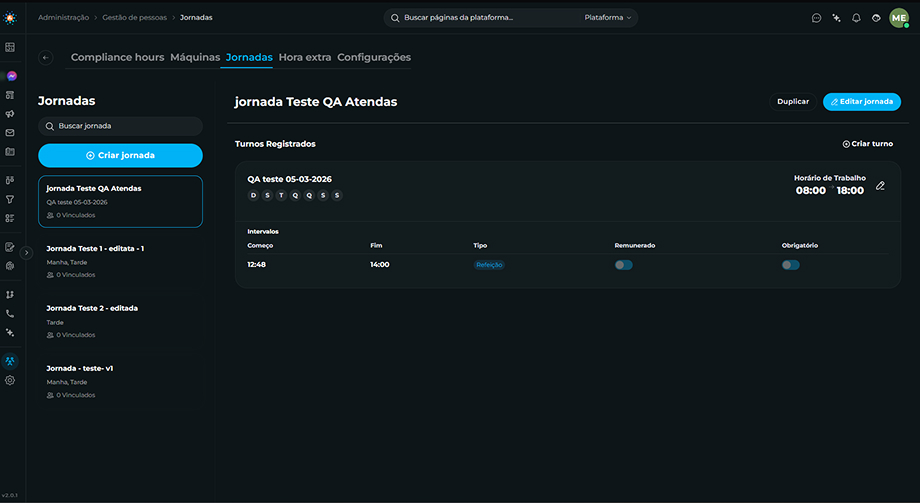Viewport: 920px width, 503px height.
Task: Click the QA teste 05-03-2026 shift title
Action: [x=289, y=179]
